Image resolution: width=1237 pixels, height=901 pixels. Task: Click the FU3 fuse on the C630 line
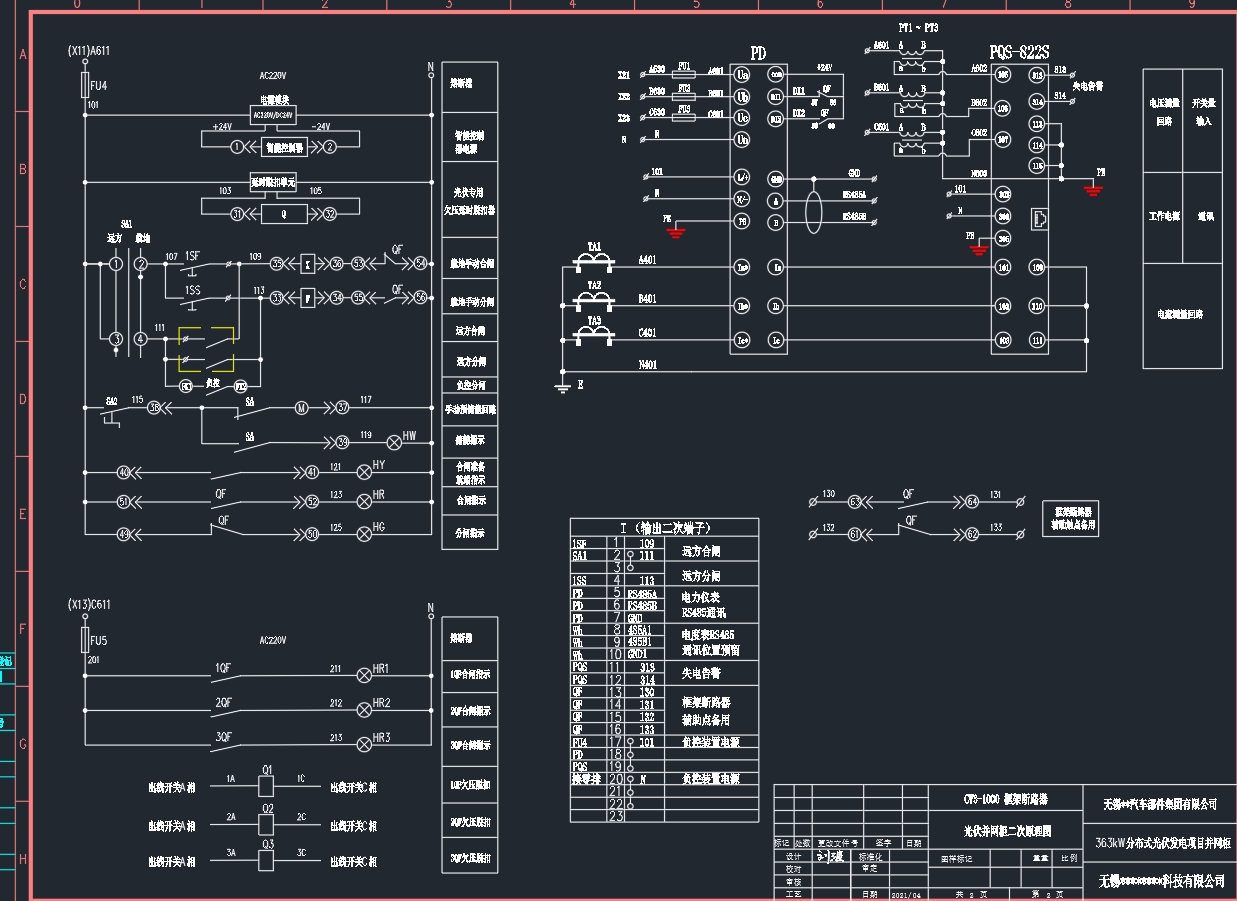point(685,116)
